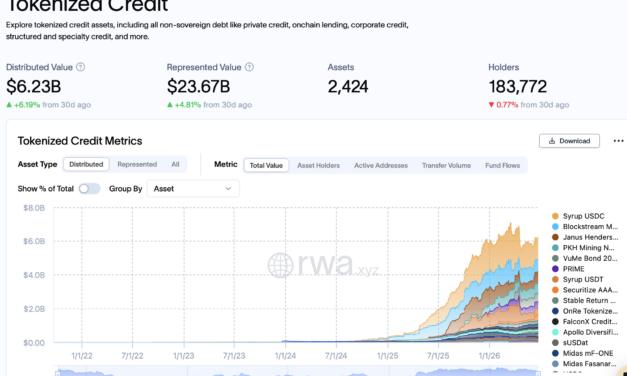
Task: Select All asset type
Action: (175, 164)
